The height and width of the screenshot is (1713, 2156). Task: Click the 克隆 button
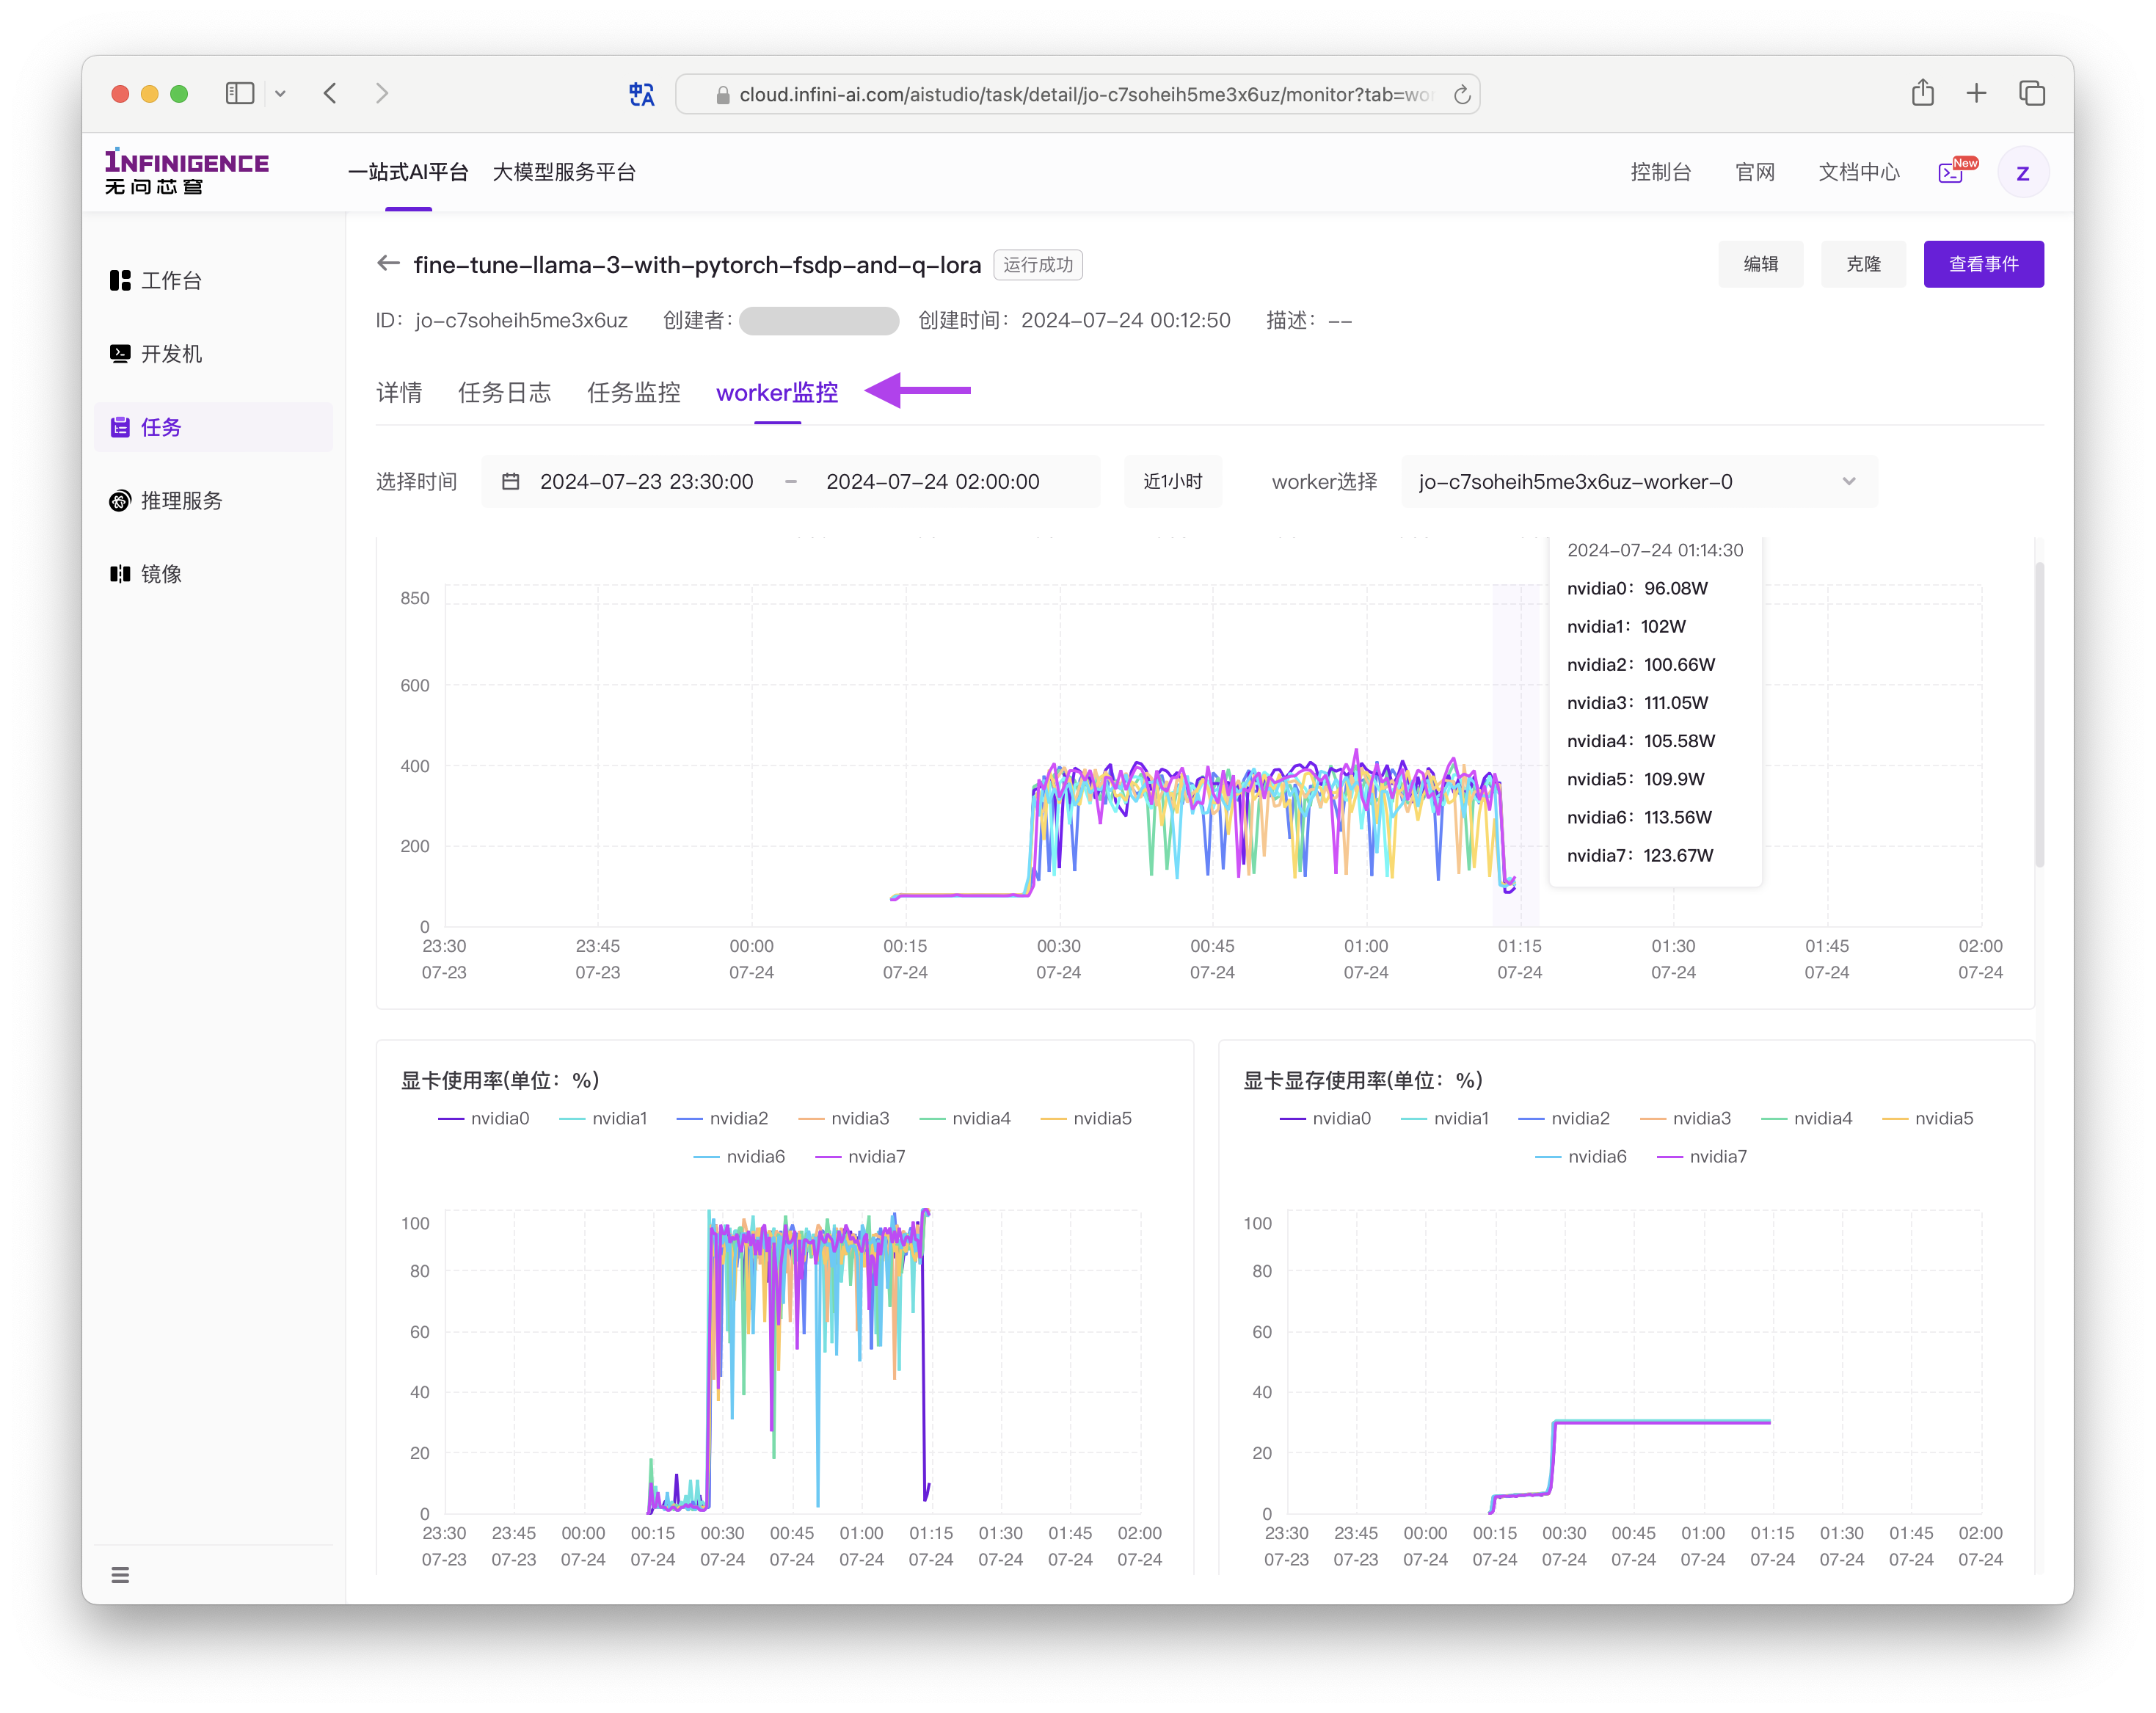[1863, 264]
